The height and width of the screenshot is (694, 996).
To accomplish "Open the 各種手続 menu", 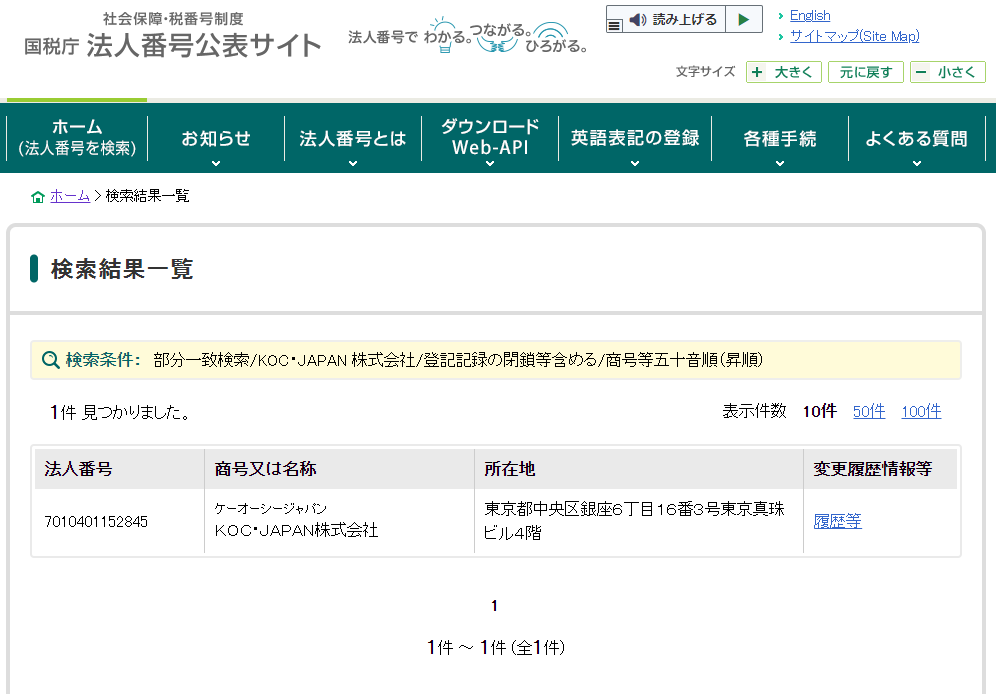I will (x=780, y=138).
